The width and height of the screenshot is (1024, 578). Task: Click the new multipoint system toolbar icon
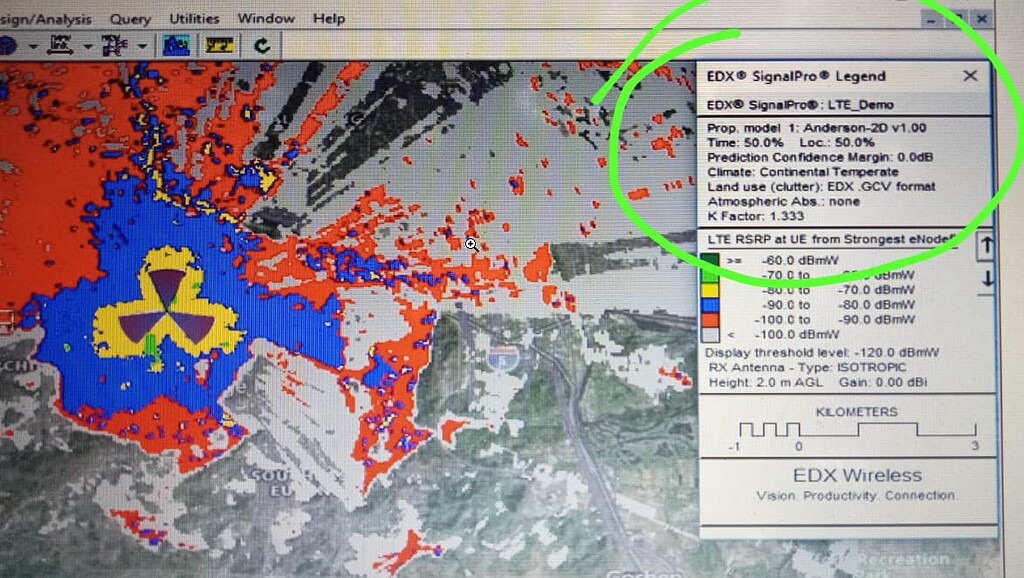(x=116, y=45)
